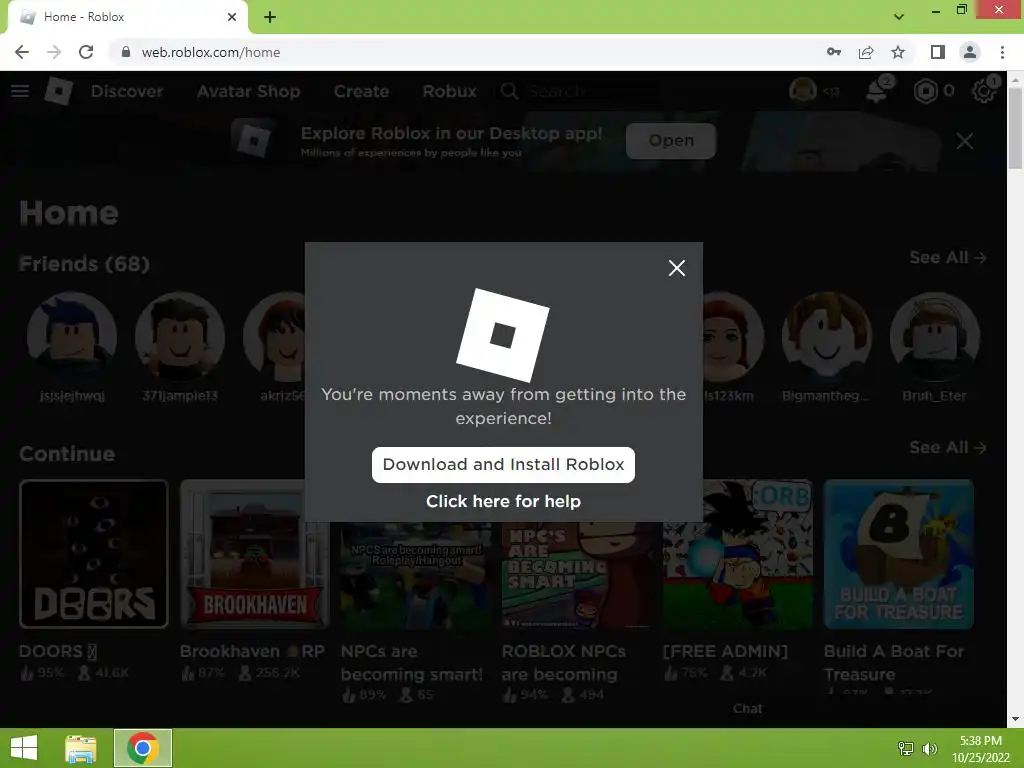Screen dimensions: 1024x768
Task: Open the Create page
Action: tap(361, 91)
